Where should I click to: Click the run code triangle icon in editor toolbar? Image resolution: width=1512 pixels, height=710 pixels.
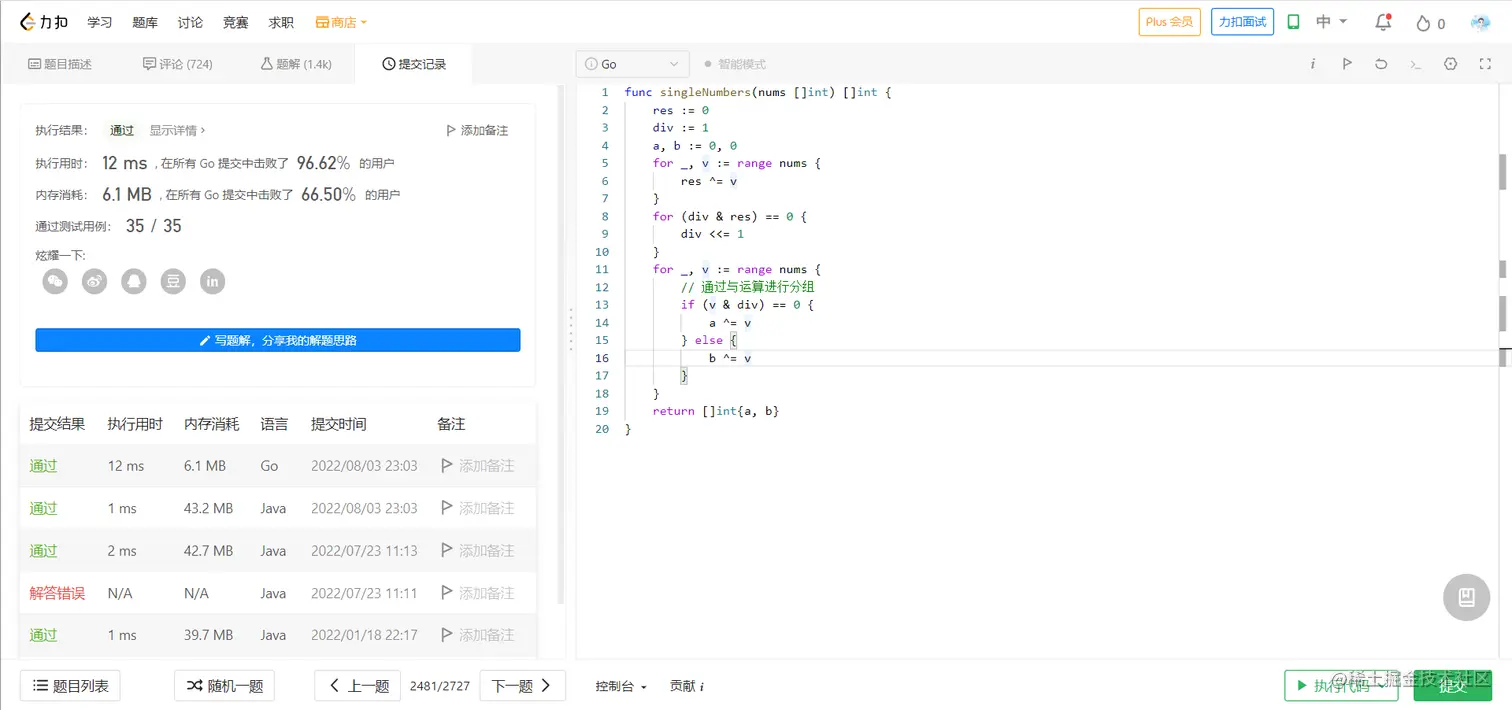point(1347,64)
